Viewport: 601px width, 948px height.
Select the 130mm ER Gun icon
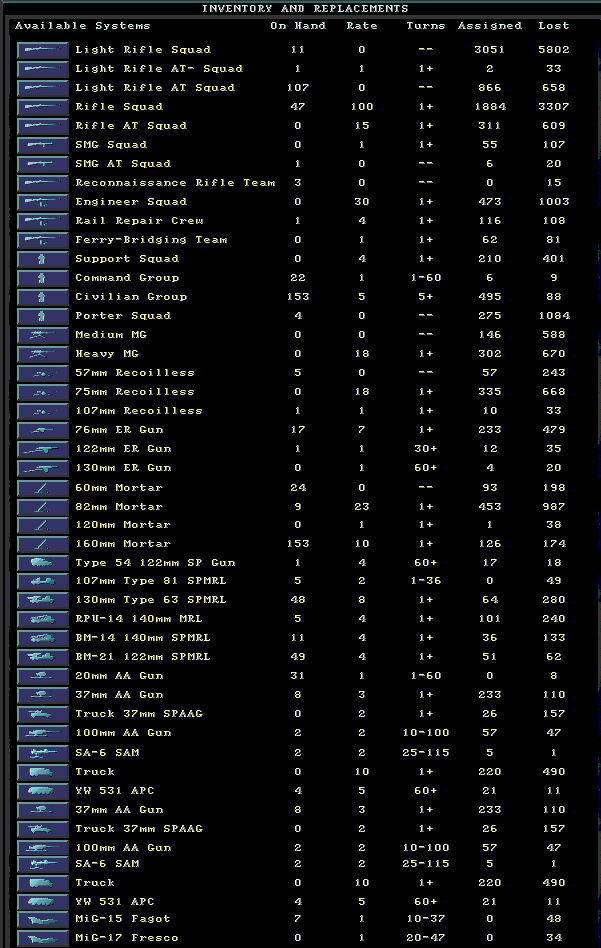tap(42, 468)
